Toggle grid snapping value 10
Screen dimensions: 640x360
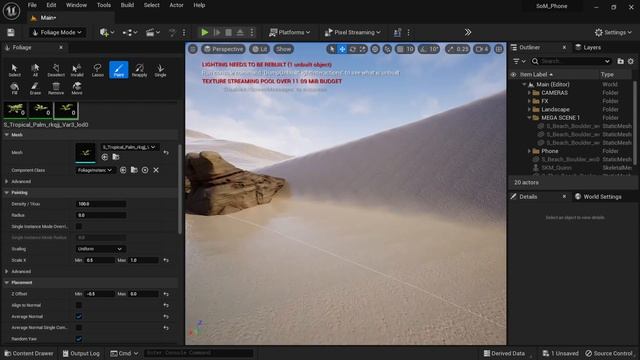click(405, 49)
